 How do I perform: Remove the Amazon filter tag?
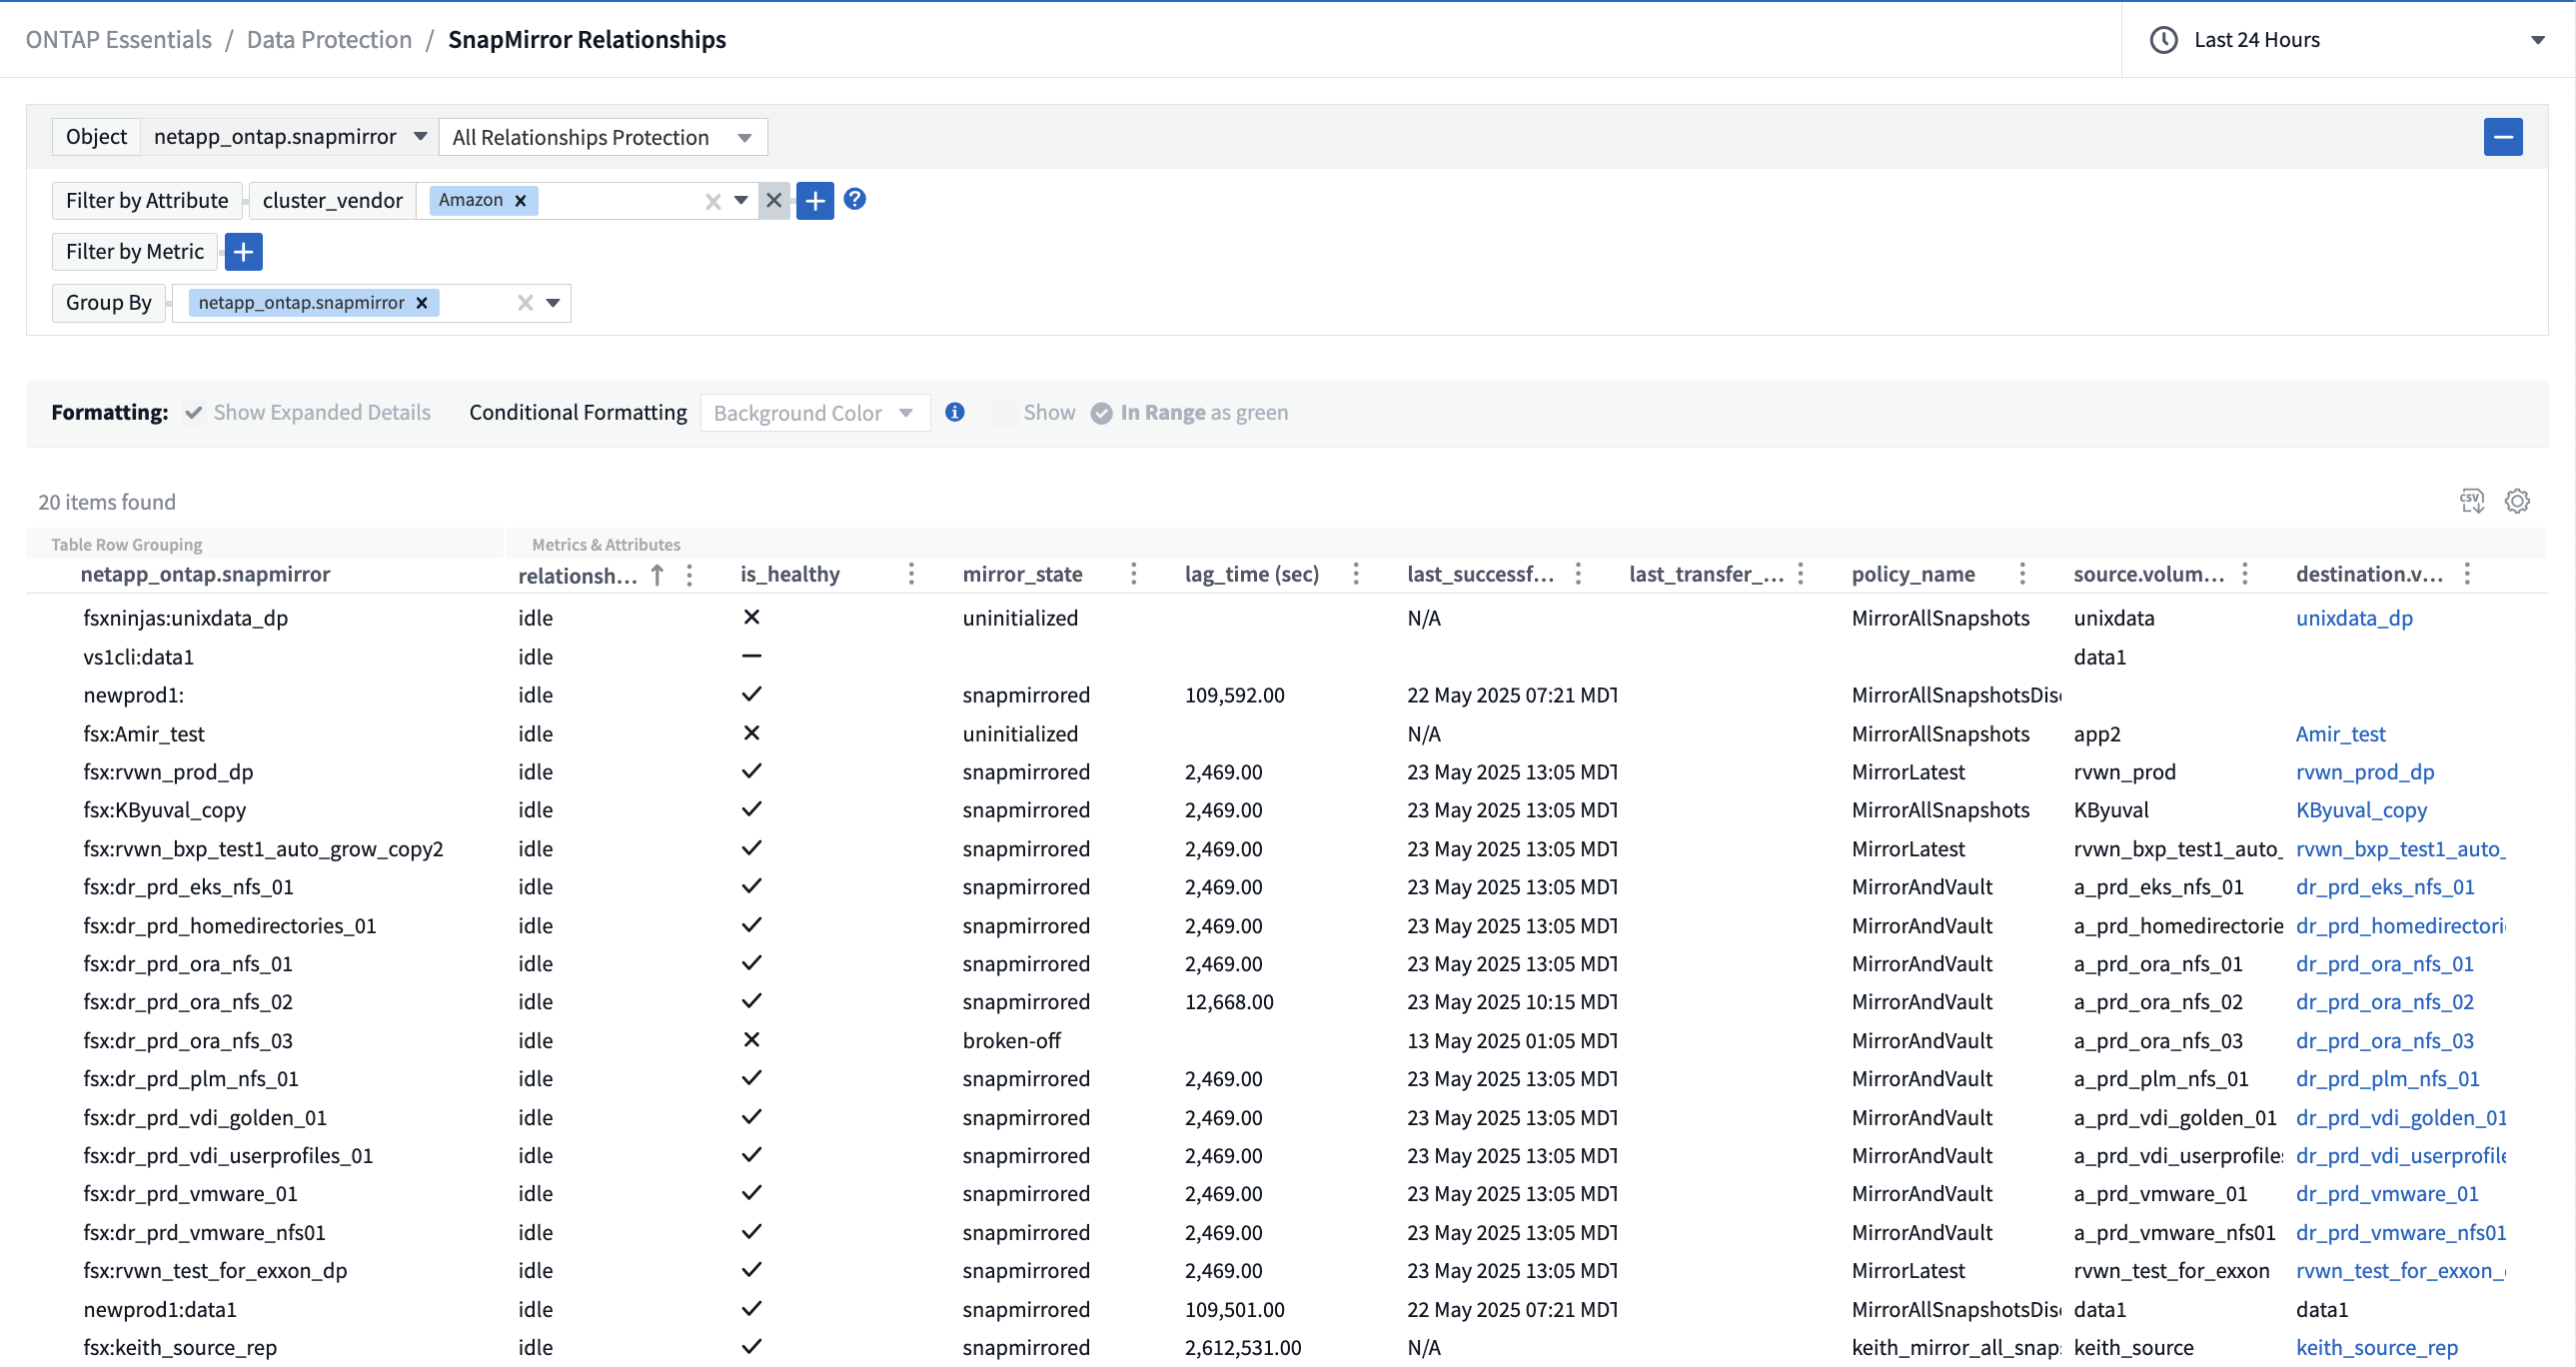(520, 201)
